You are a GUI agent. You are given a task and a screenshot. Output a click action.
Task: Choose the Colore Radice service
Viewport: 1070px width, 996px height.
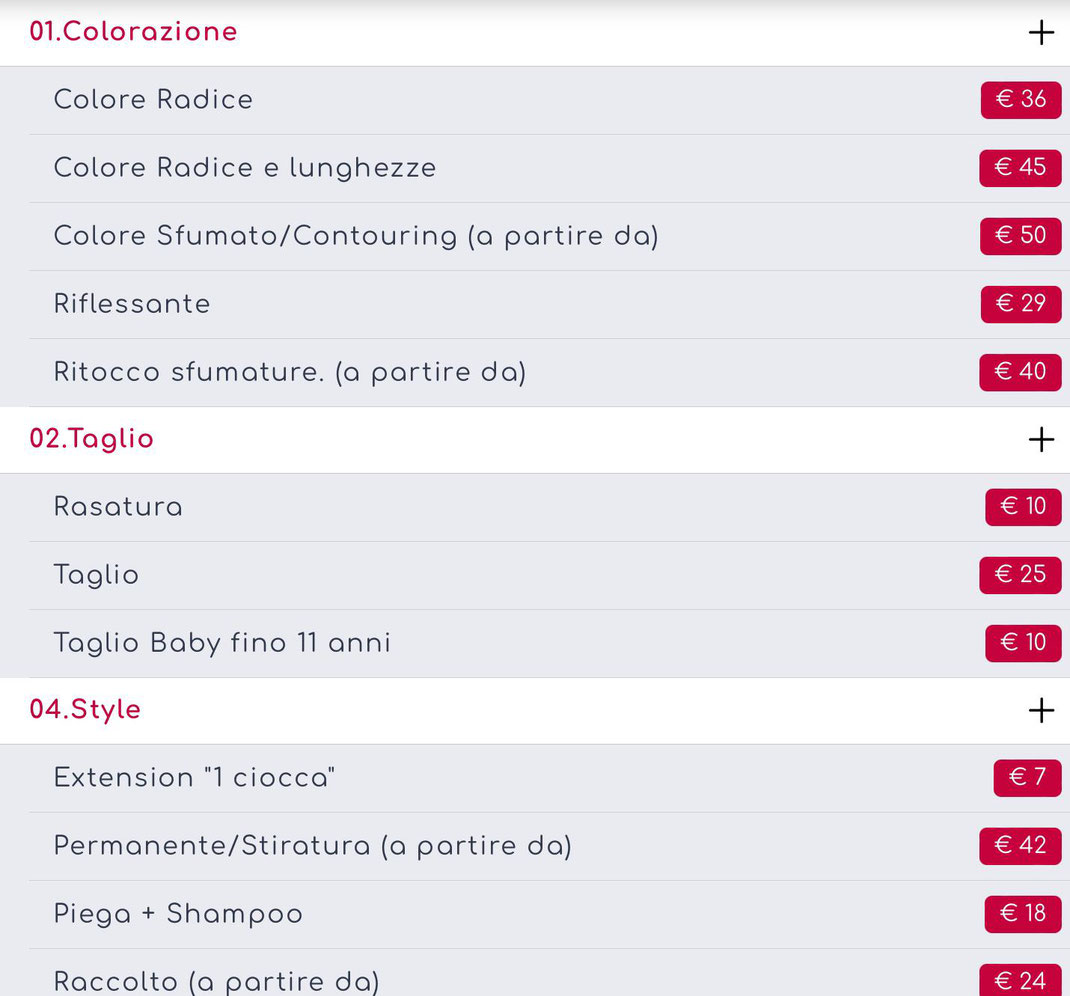pyautogui.click(x=153, y=100)
